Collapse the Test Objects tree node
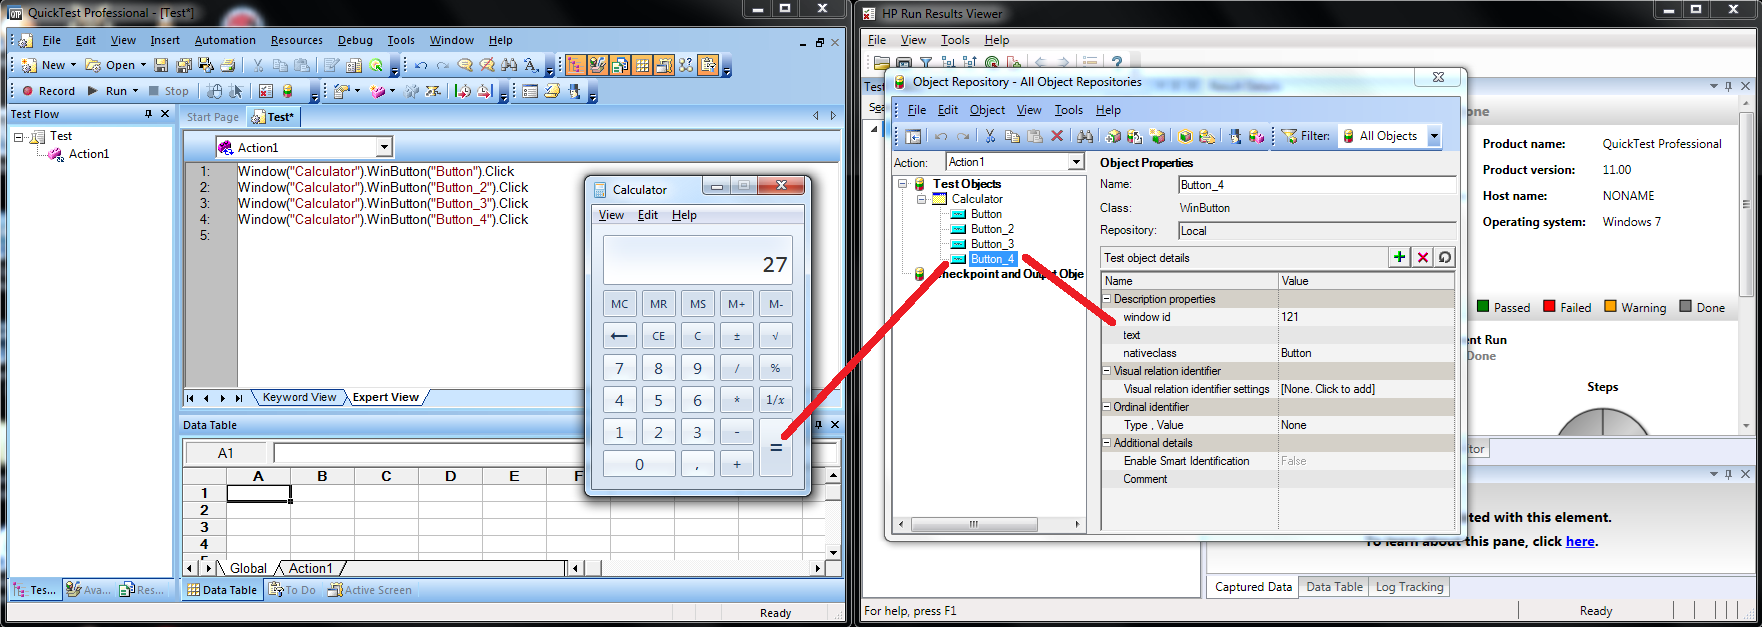1762x627 pixels. pos(903,184)
